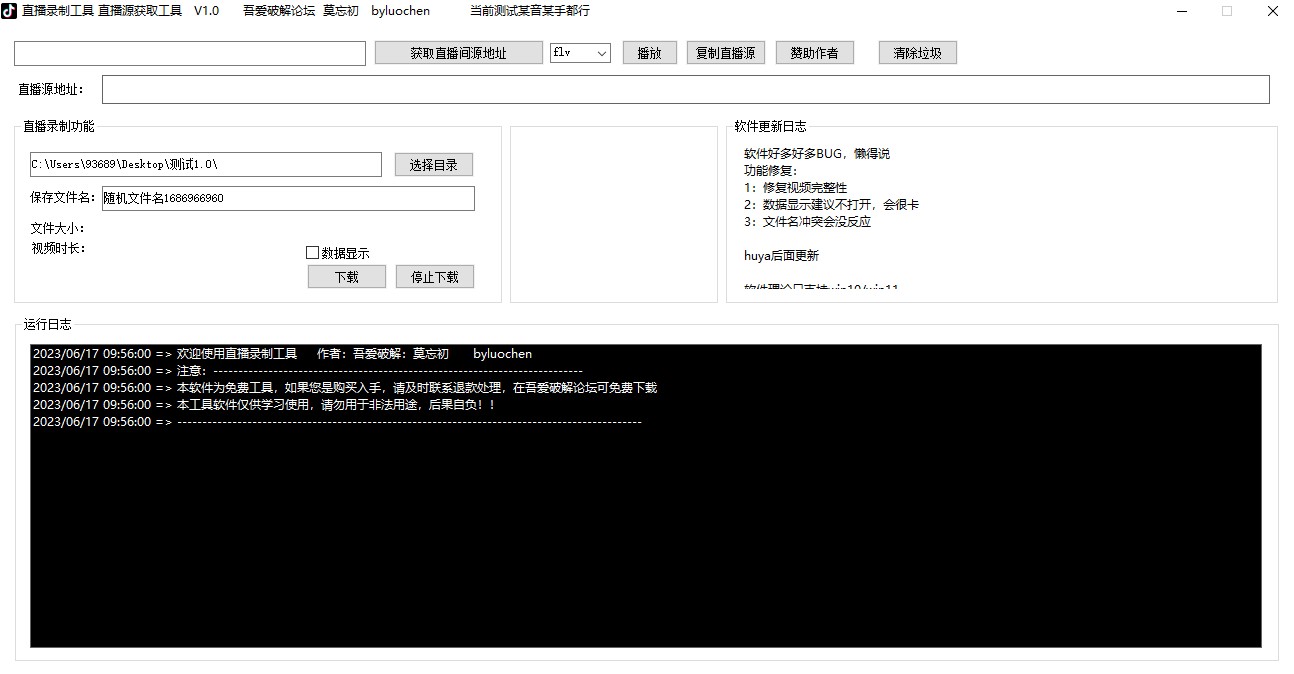Click the save directory path textbox

[x=203, y=164]
